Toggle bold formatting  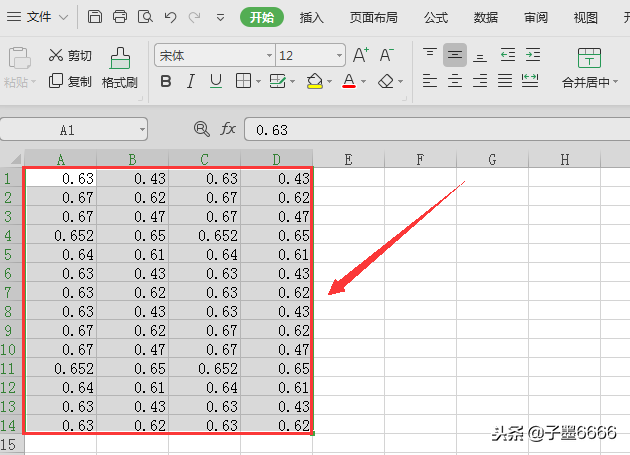pyautogui.click(x=166, y=81)
